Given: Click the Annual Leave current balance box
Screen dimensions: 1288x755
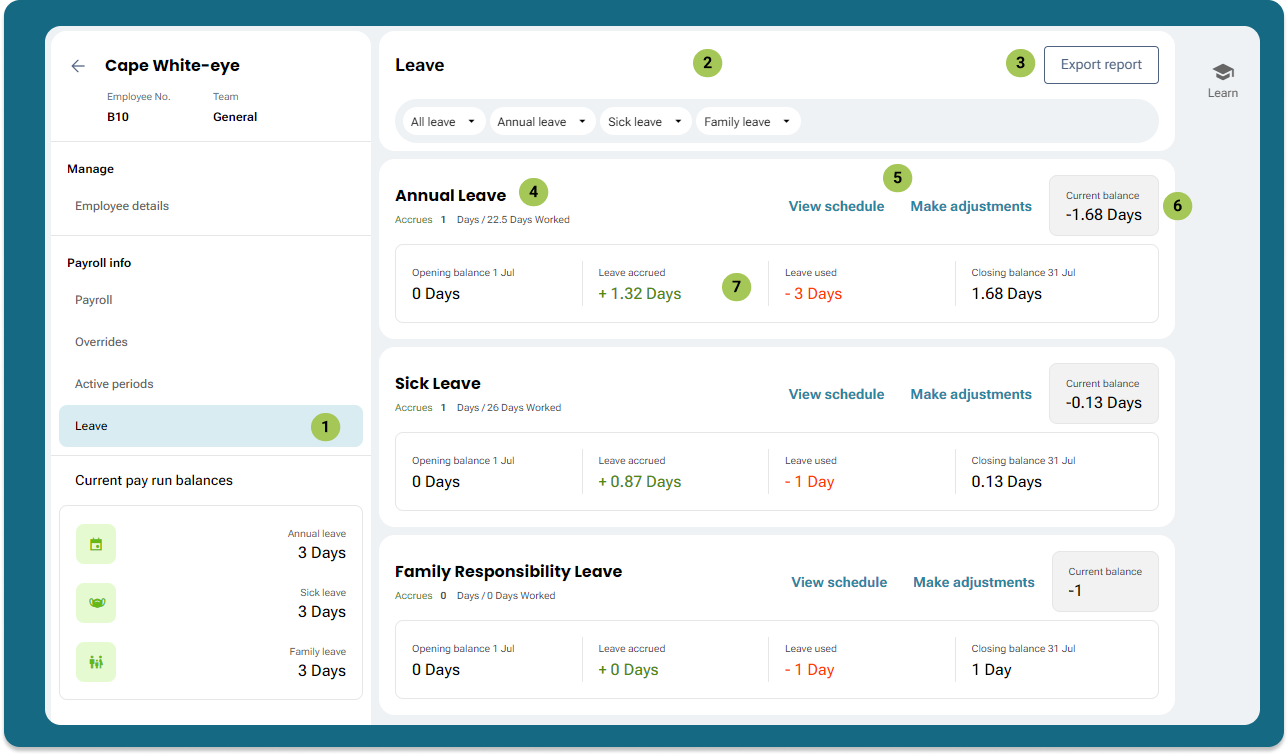Looking at the screenshot, I should pyautogui.click(x=1103, y=206).
